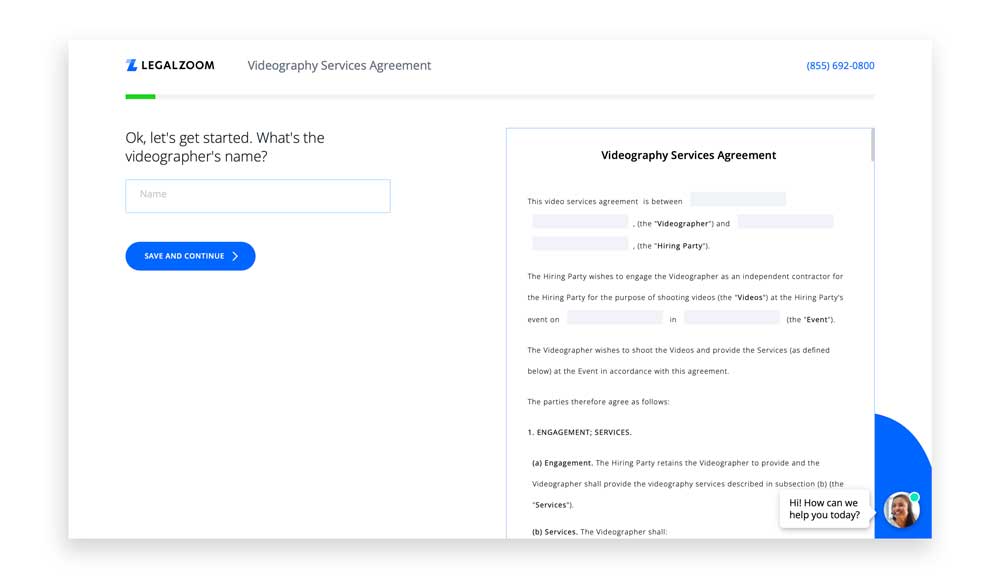Click the blank after 'event on'
This screenshot has width=1000, height=578.
click(615, 318)
